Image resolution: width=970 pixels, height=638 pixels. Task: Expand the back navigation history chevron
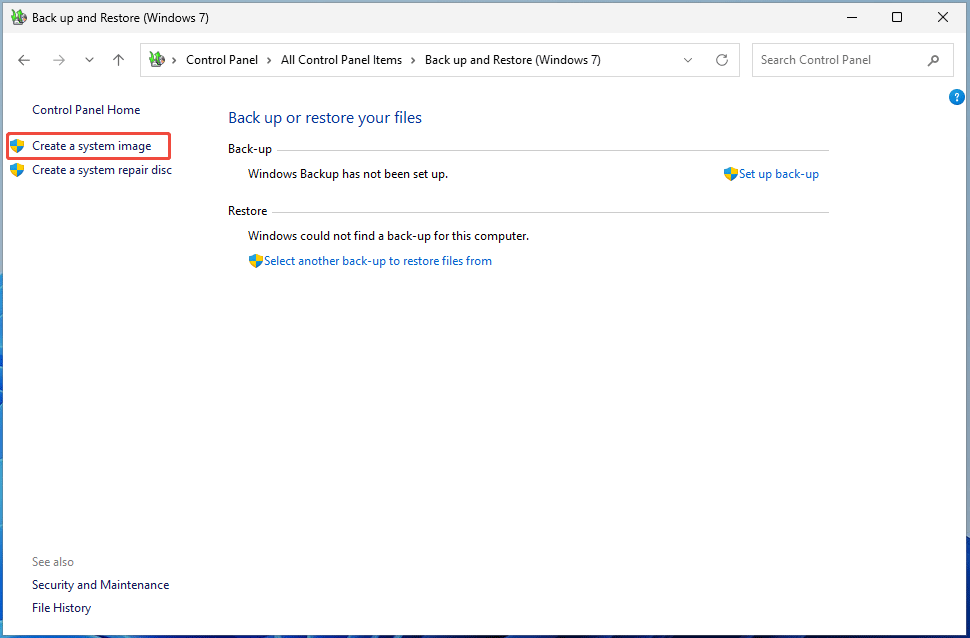[x=88, y=60]
